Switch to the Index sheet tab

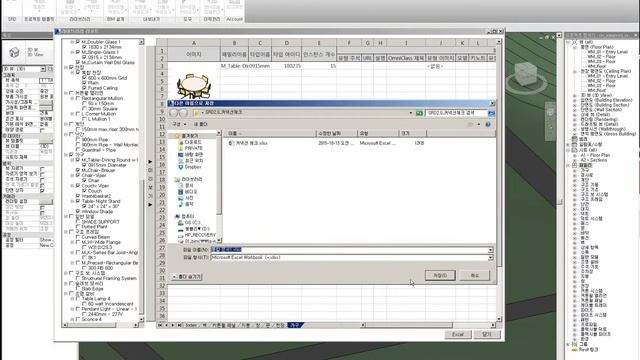[x=191, y=325]
